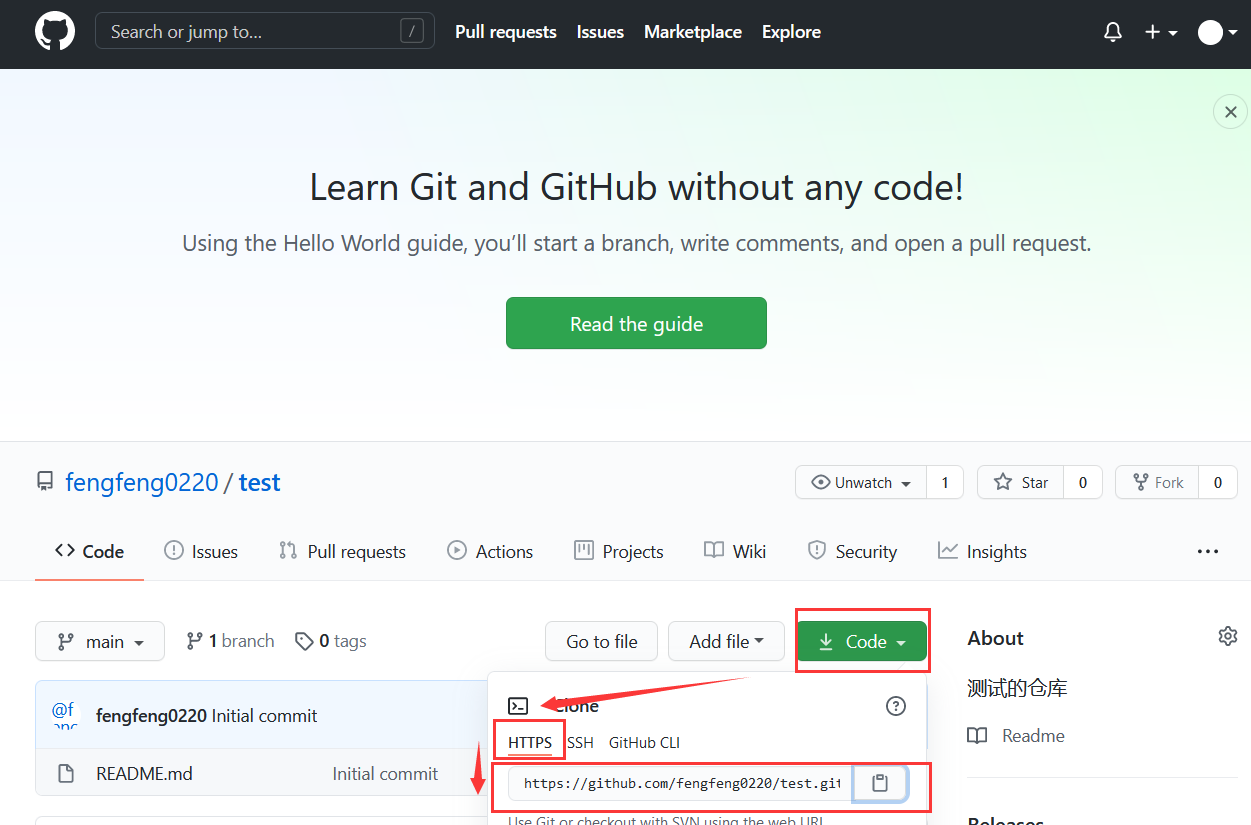Click the 测试的仓库 description text
The height and width of the screenshot is (825, 1251).
tap(1017, 688)
